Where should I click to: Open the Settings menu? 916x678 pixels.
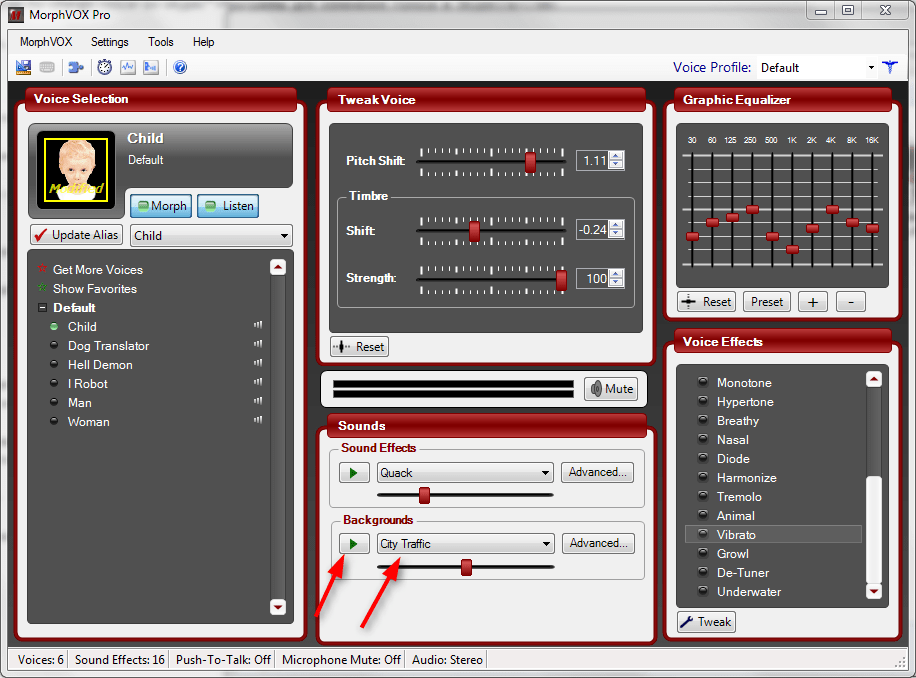coord(109,42)
